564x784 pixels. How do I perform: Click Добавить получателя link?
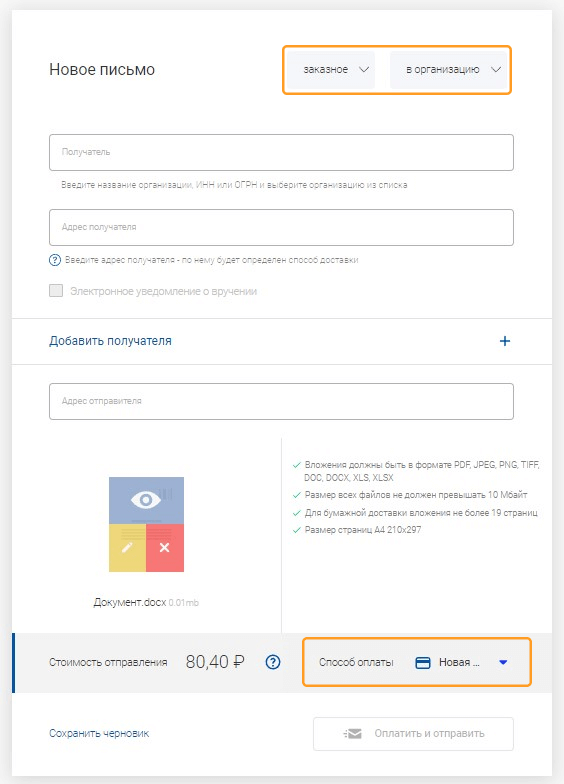pyautogui.click(x=110, y=341)
